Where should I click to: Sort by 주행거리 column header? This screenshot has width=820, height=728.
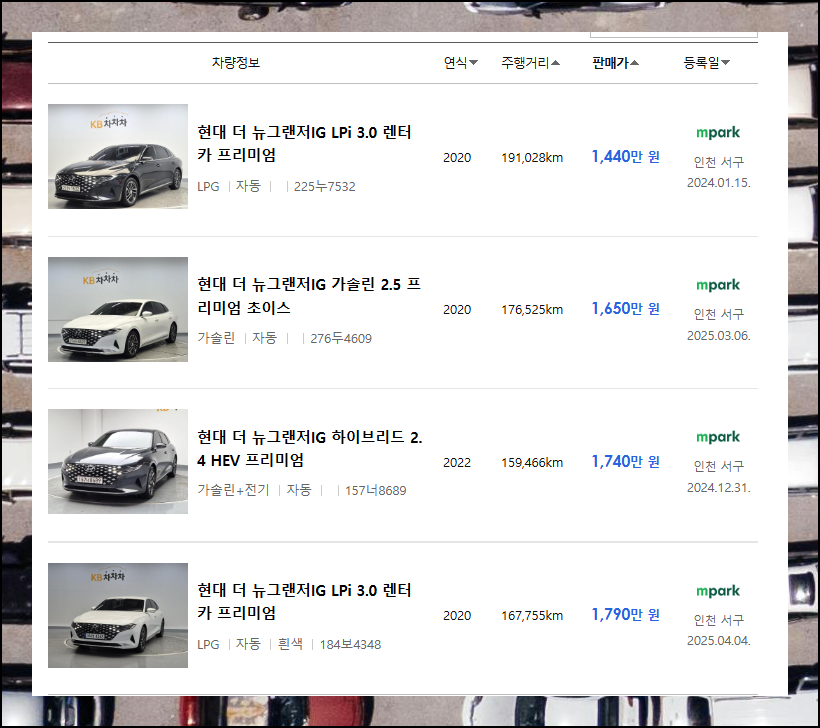point(530,63)
